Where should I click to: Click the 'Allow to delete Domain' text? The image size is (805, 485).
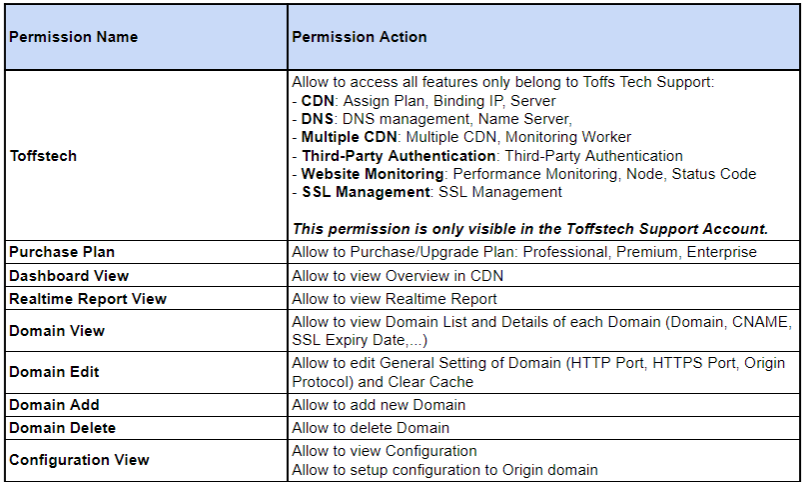click(x=372, y=428)
